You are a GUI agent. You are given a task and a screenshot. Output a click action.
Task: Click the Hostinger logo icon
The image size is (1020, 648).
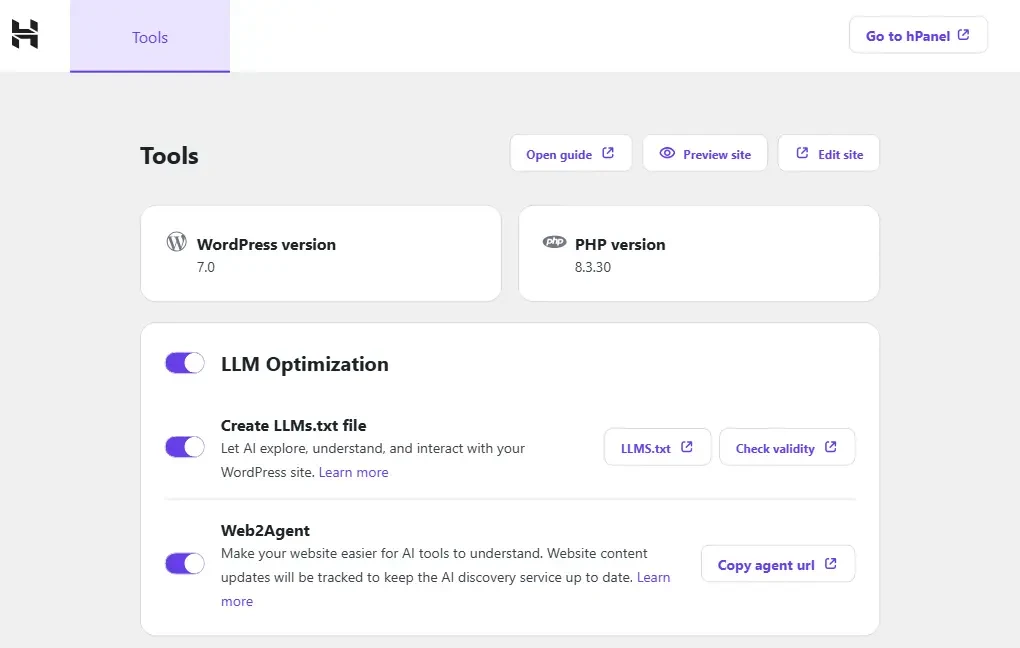click(25, 34)
